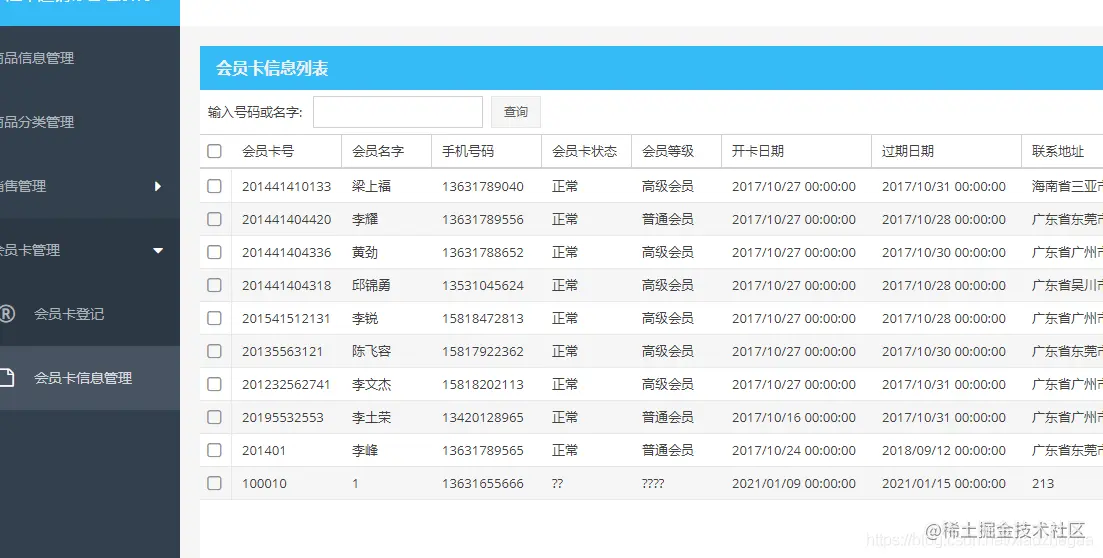The image size is (1103, 558).
Task: Click address 海南省三亚 in first row
Action: [x=1066, y=186]
